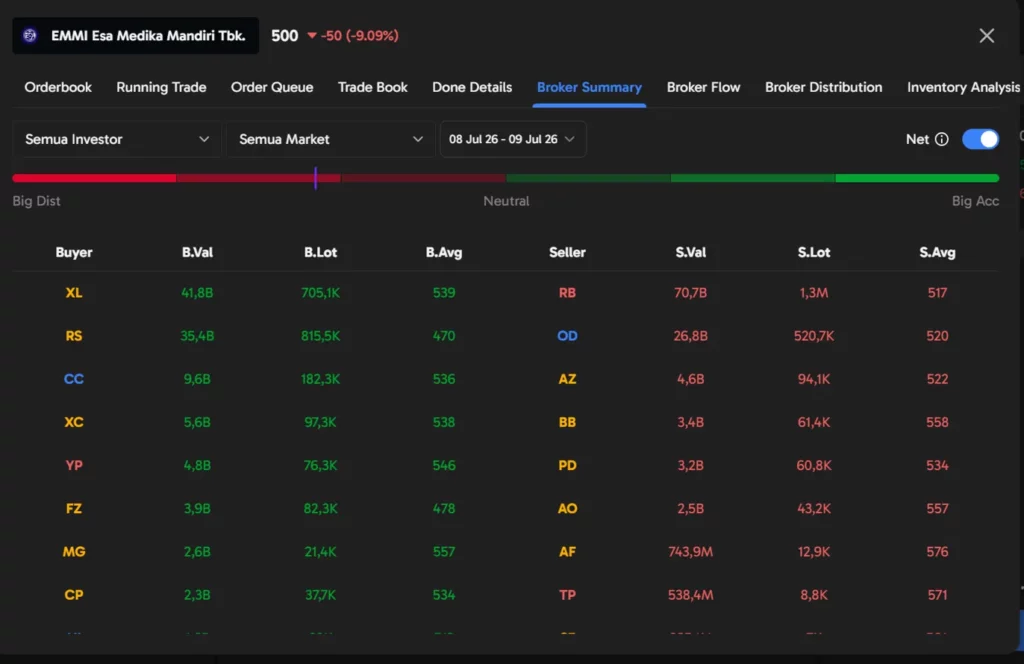Click the sell value 538,4M
1024x664 pixels.
tap(690, 595)
